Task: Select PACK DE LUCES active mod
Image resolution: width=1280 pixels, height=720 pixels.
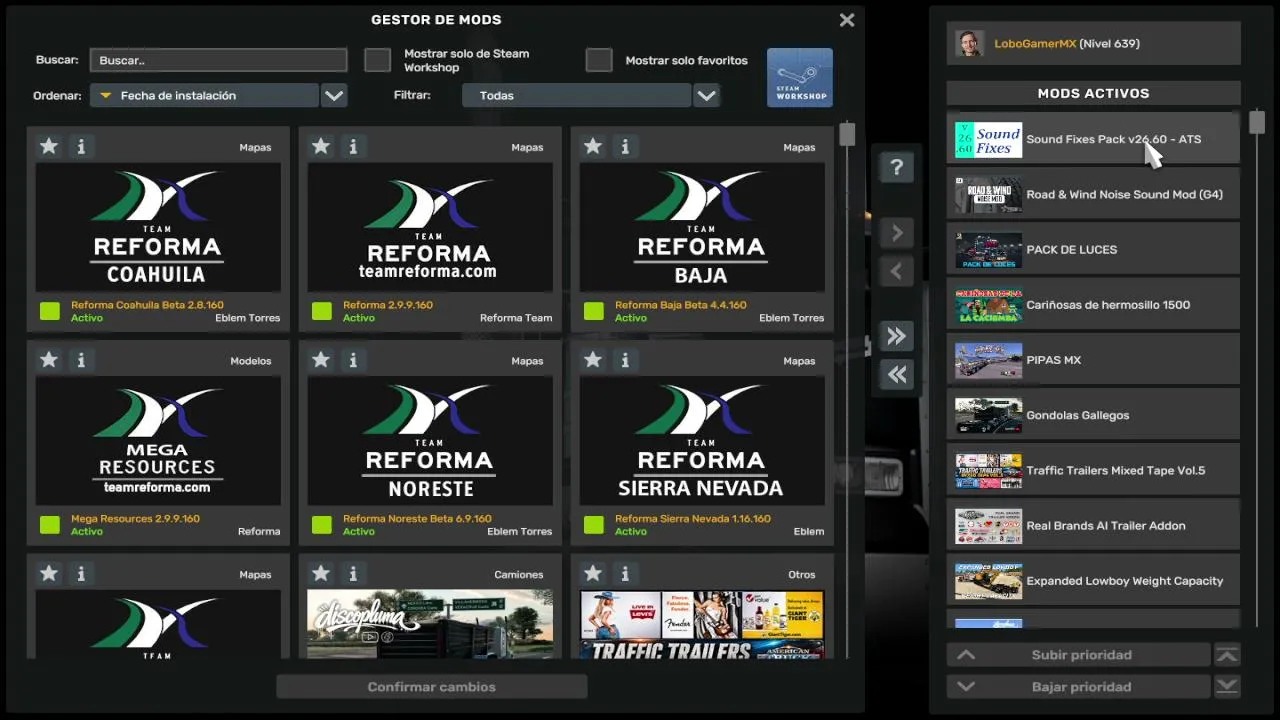Action: point(1093,249)
